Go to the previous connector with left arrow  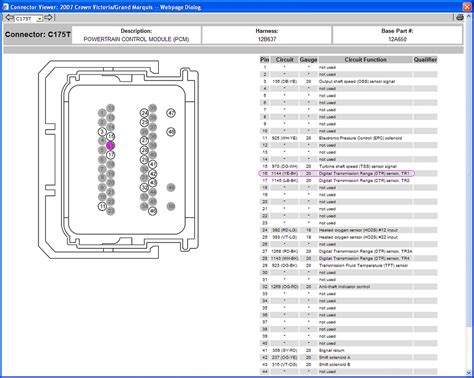[x=9, y=18]
